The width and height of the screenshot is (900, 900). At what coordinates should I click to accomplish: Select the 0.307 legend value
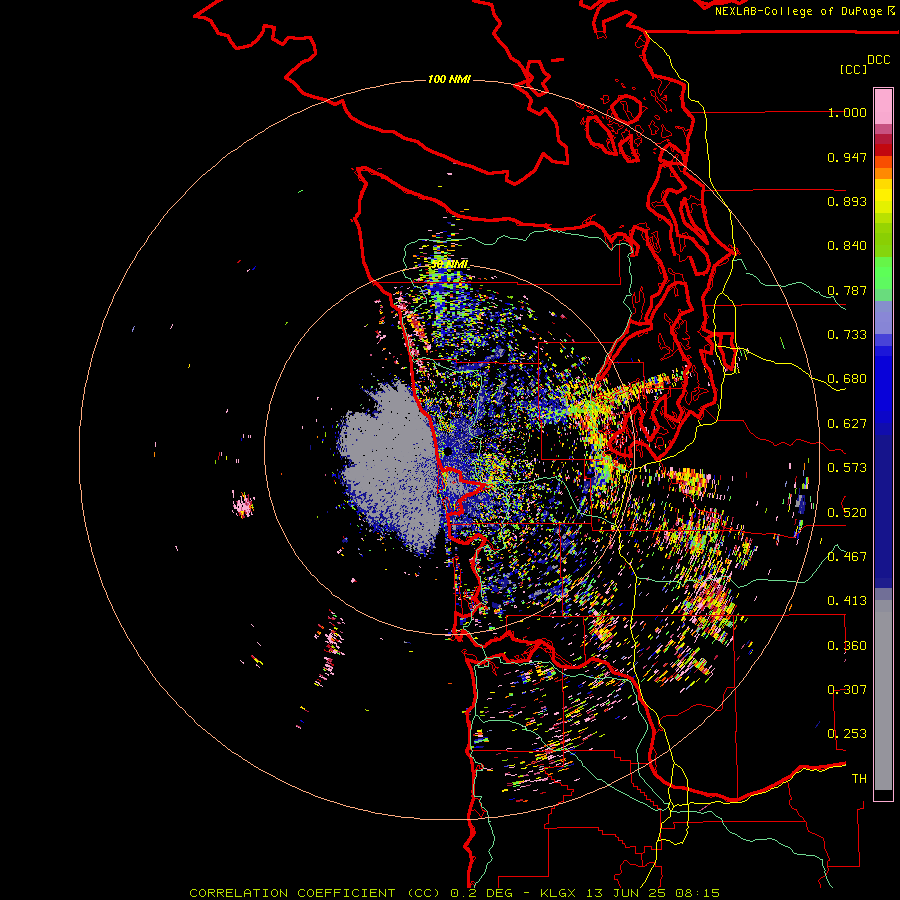847,690
